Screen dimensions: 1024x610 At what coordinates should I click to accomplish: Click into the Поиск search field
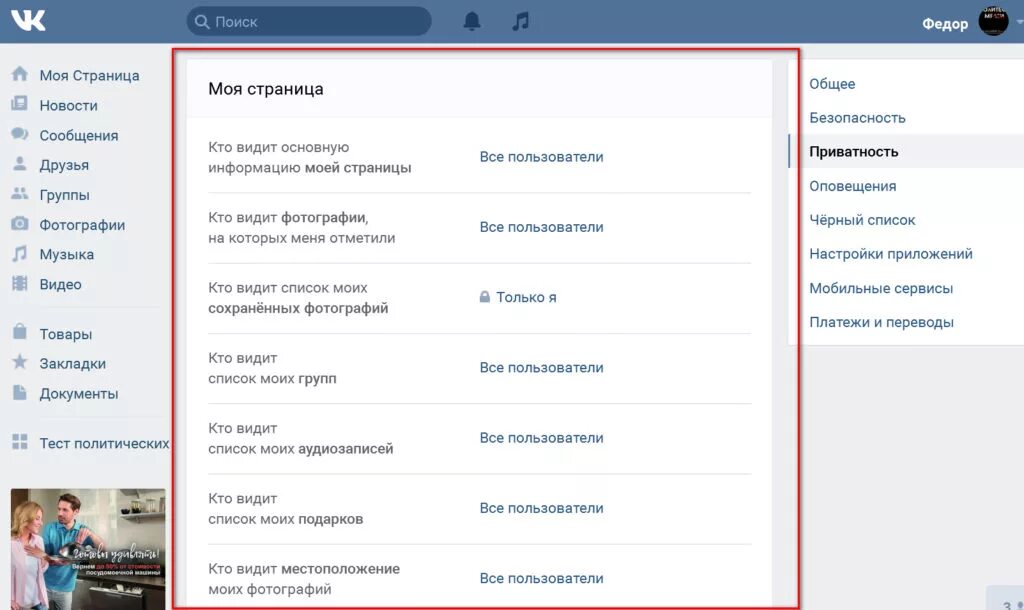pyautogui.click(x=309, y=22)
